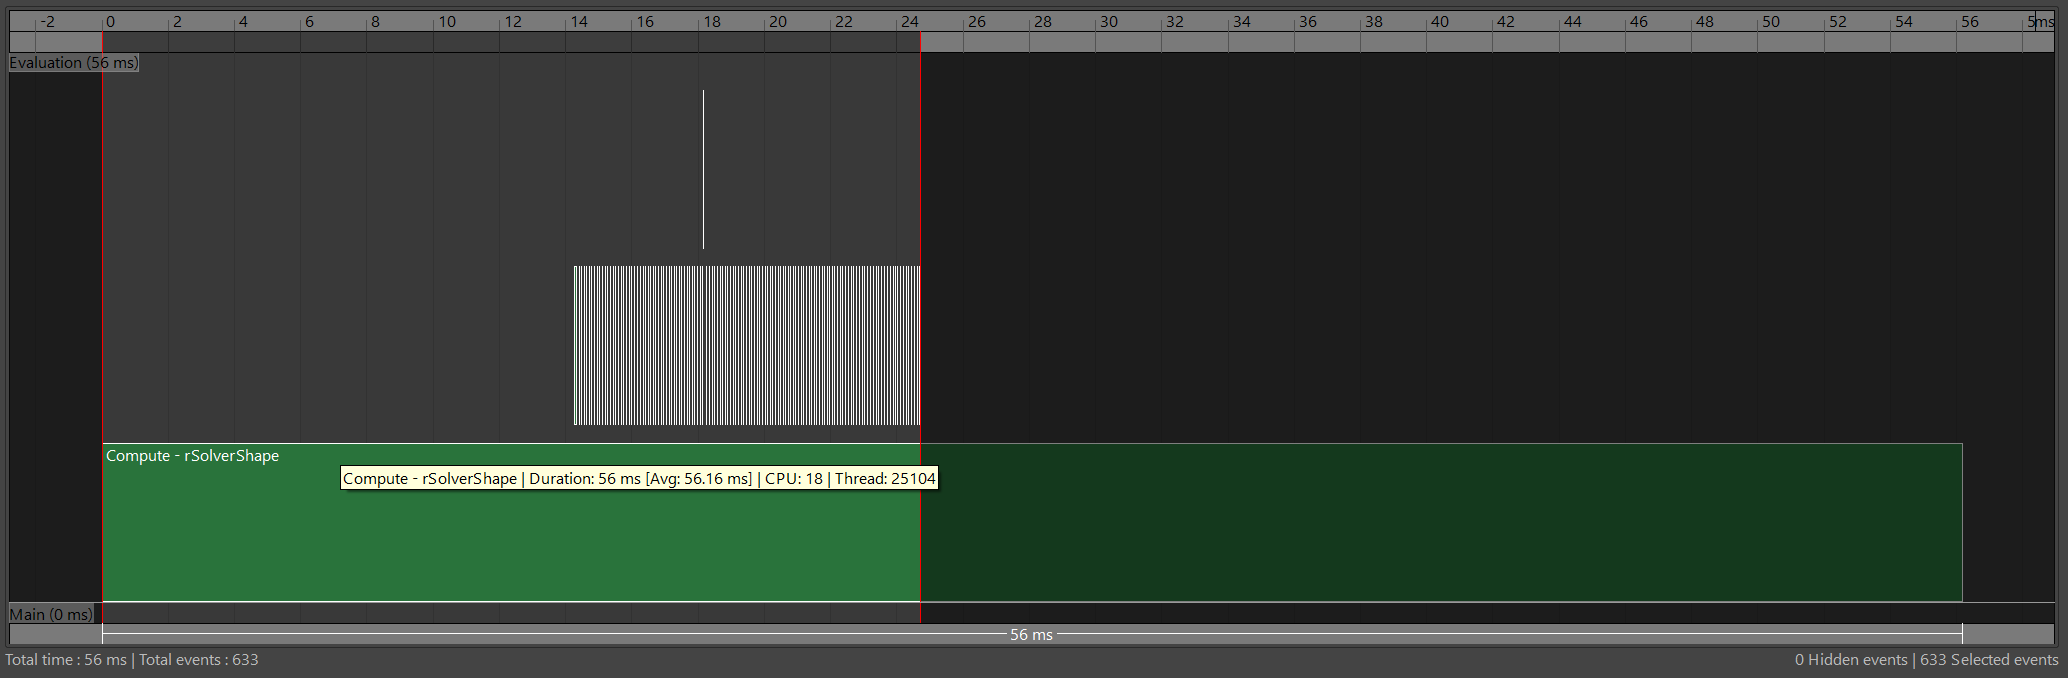
Task: Click the 40 on the time ruler
Action: (x=1440, y=22)
